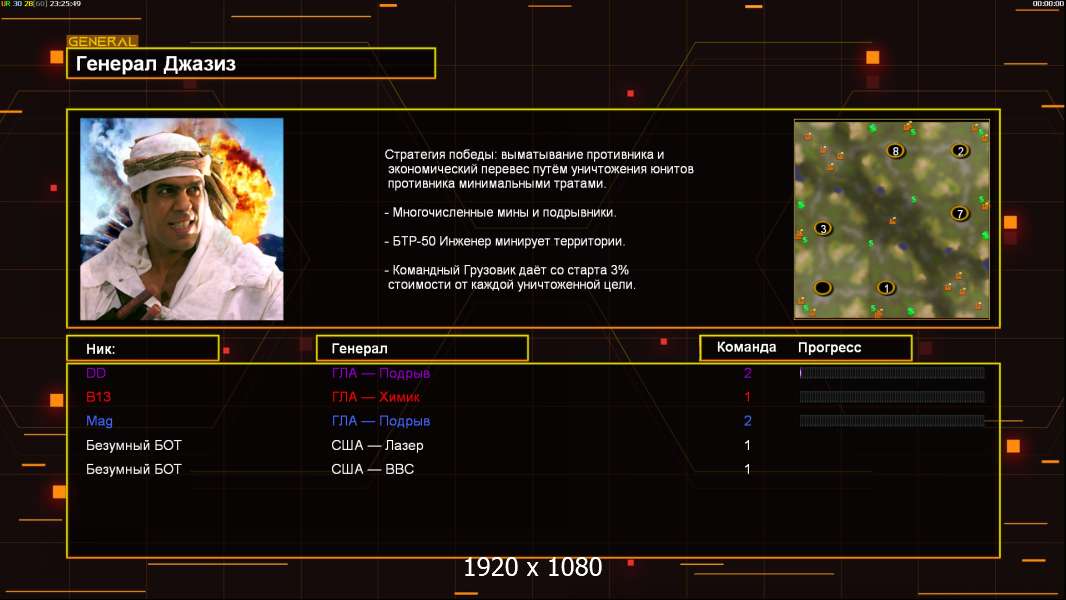This screenshot has height=600, width=1066.
Task: Click the 'Стратегия победы' description paragraph
Action: tap(539, 169)
